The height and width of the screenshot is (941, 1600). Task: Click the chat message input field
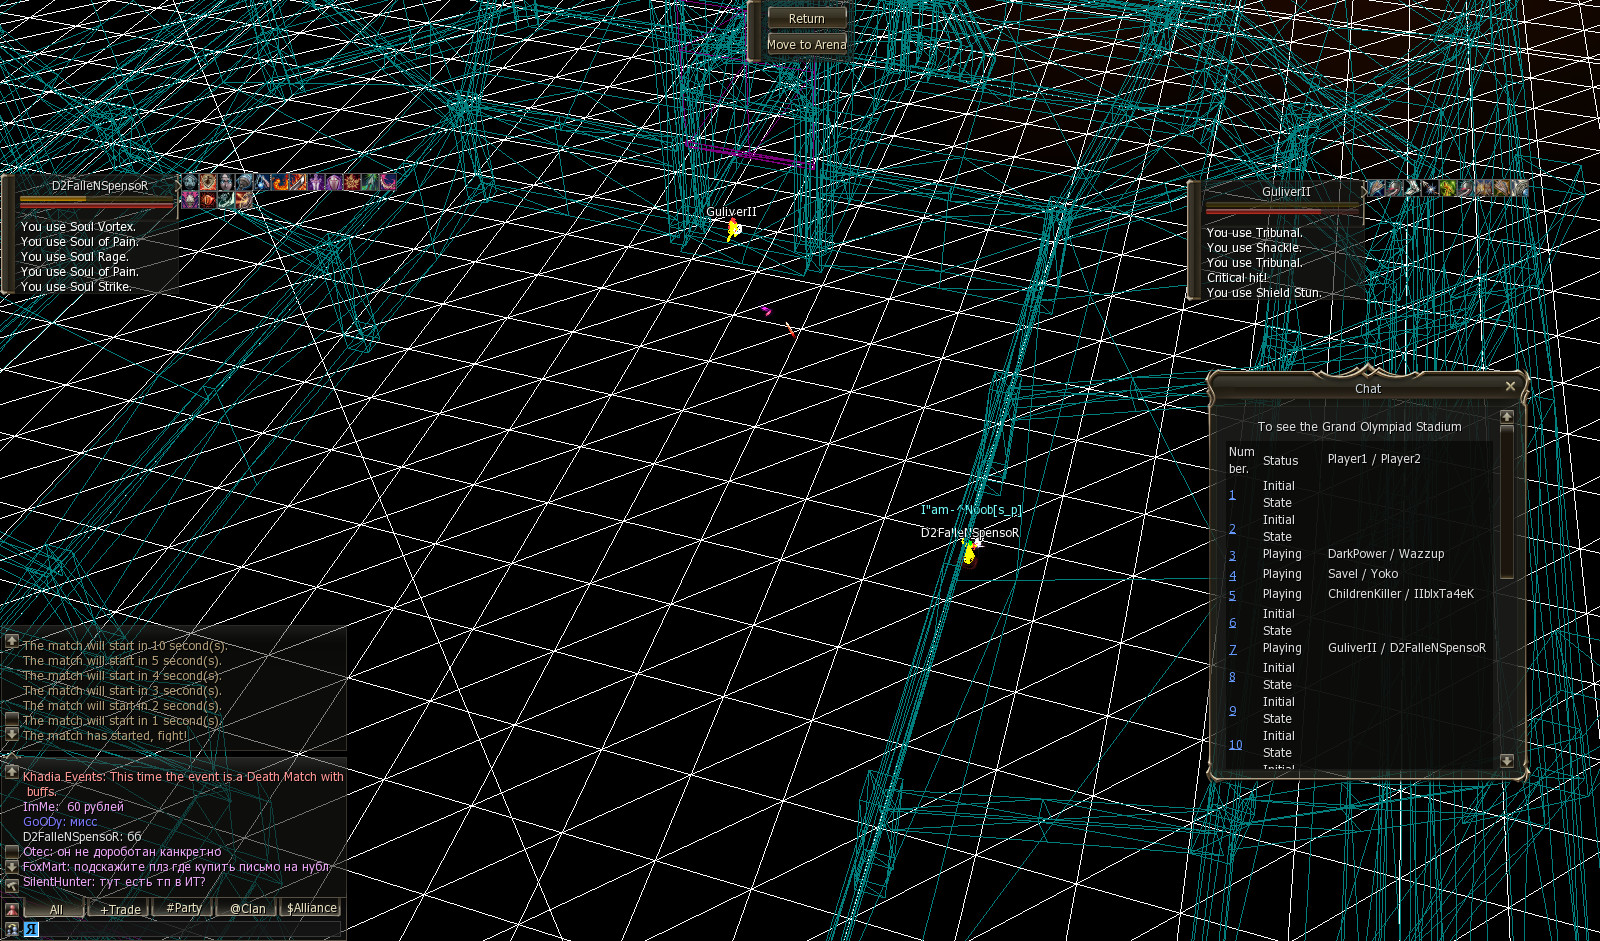click(183, 929)
